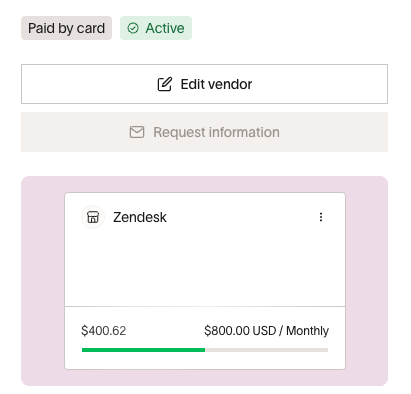Click the pink background around the card

click(43, 281)
